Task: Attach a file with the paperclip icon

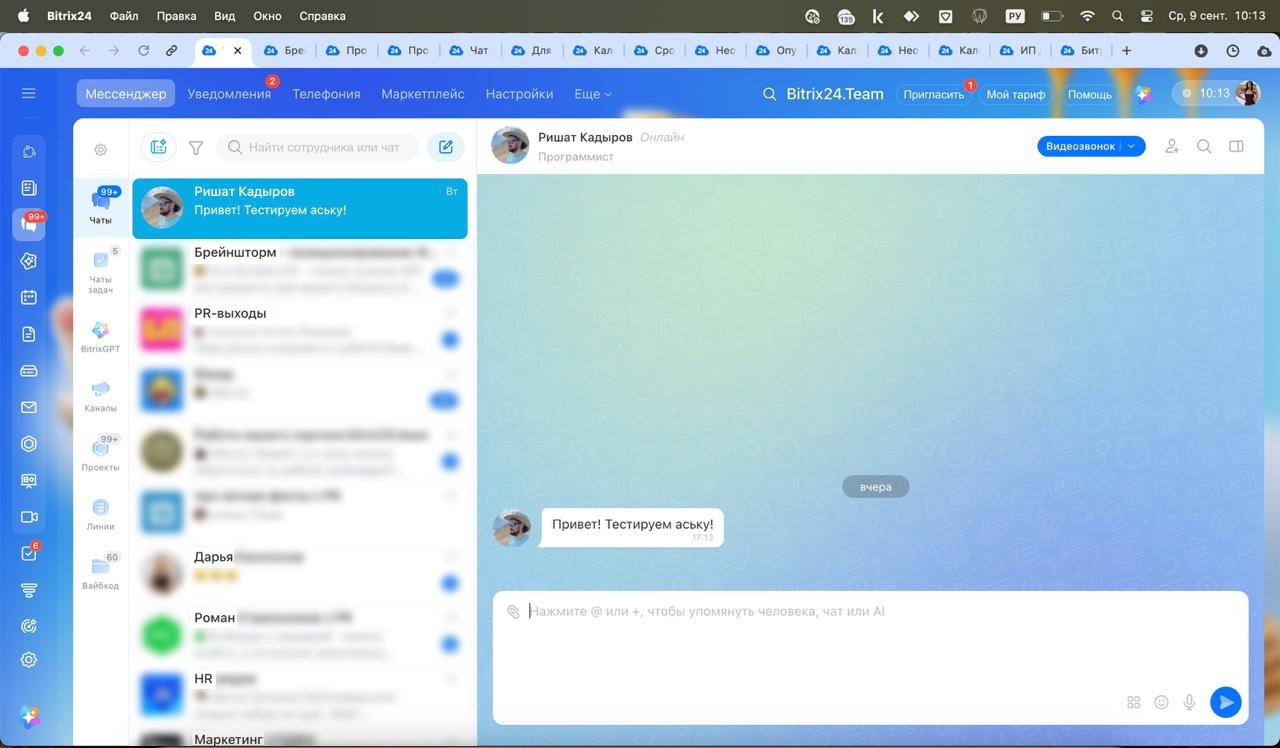Action: [513, 611]
